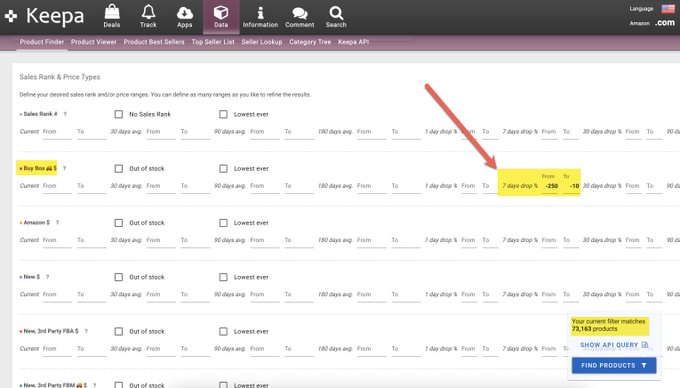Click help question mark next to Amazon $
The image size is (680, 388).
[x=57, y=222]
